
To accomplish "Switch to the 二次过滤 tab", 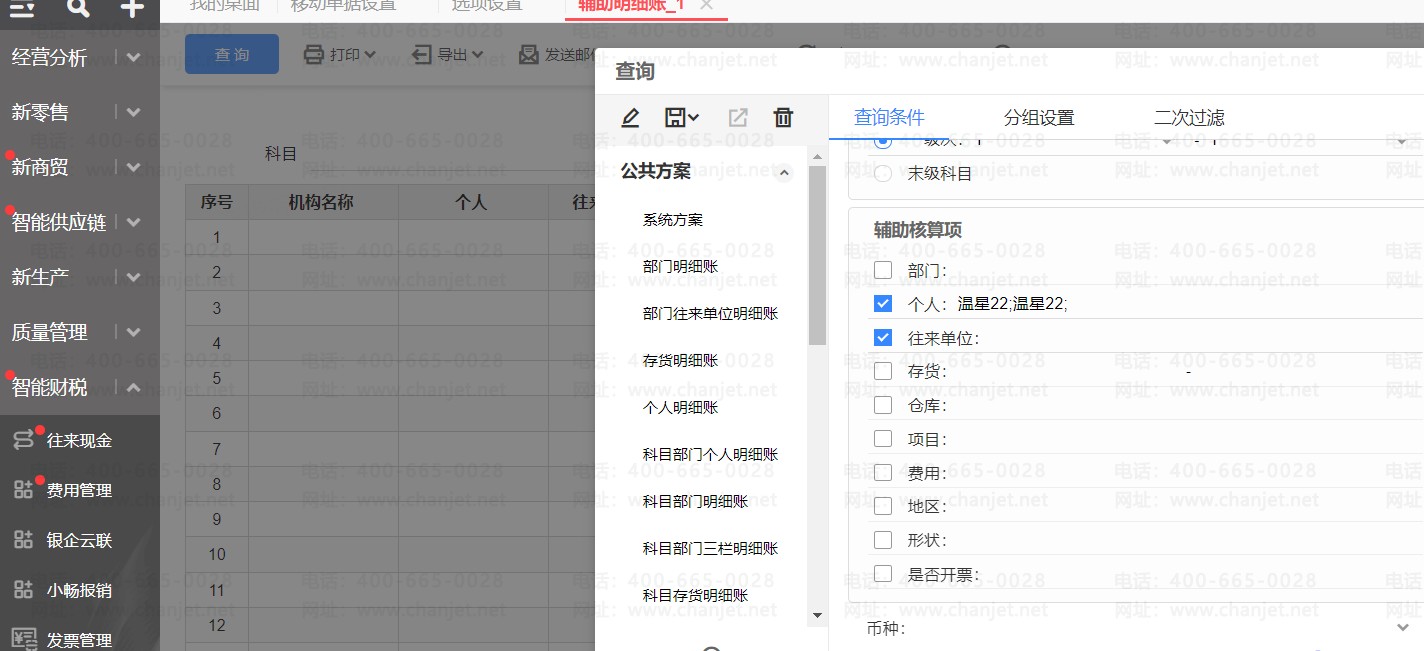I will [x=1188, y=118].
